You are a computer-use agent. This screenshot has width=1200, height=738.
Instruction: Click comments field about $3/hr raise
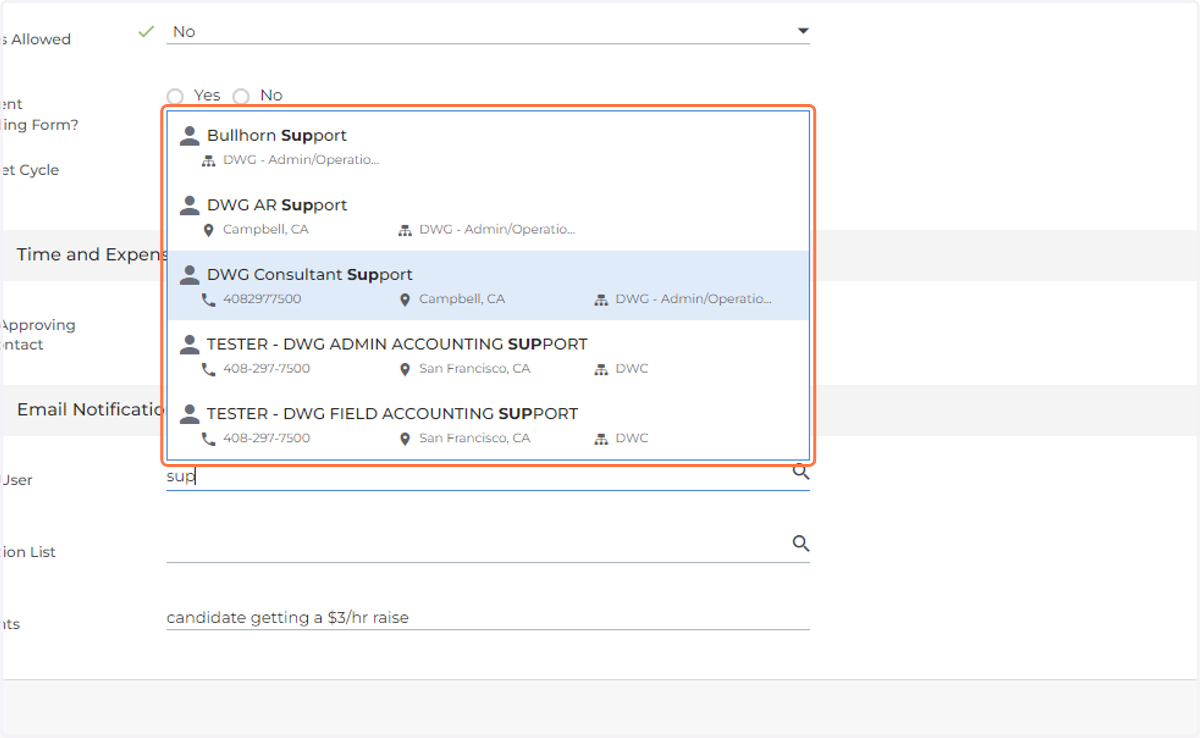point(488,618)
